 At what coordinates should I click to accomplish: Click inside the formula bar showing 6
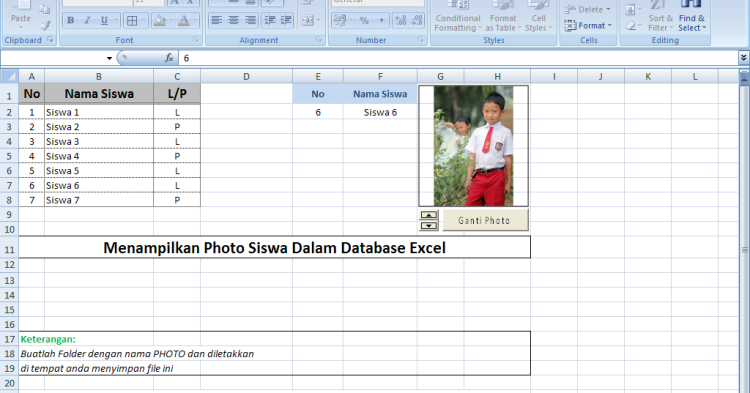click(x=458, y=58)
